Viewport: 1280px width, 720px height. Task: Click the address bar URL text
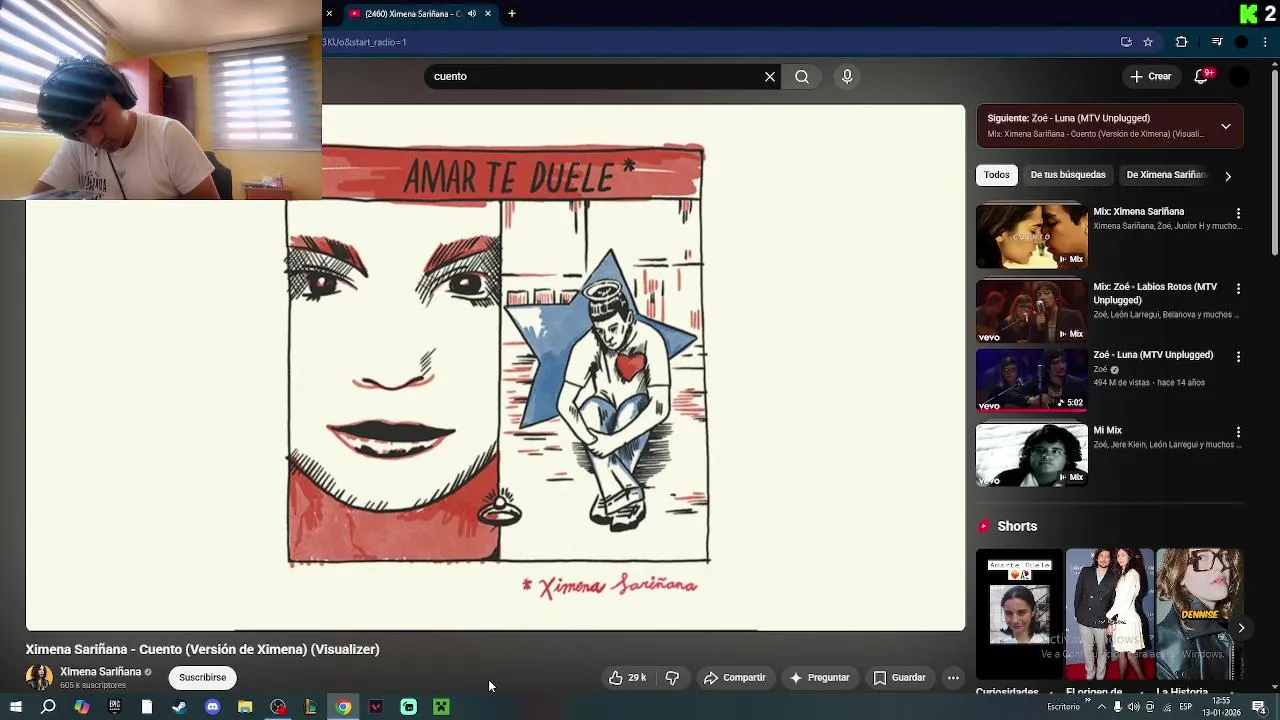tap(364, 42)
